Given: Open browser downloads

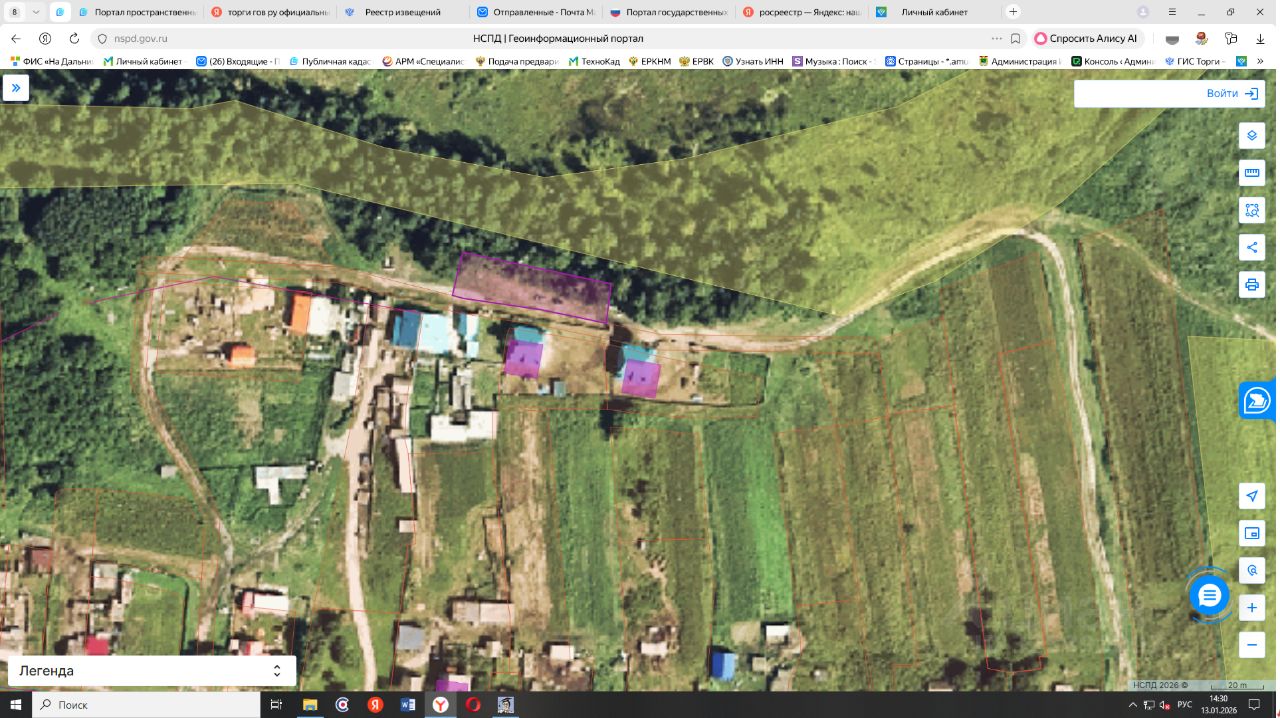Looking at the screenshot, I should [x=1259, y=38].
